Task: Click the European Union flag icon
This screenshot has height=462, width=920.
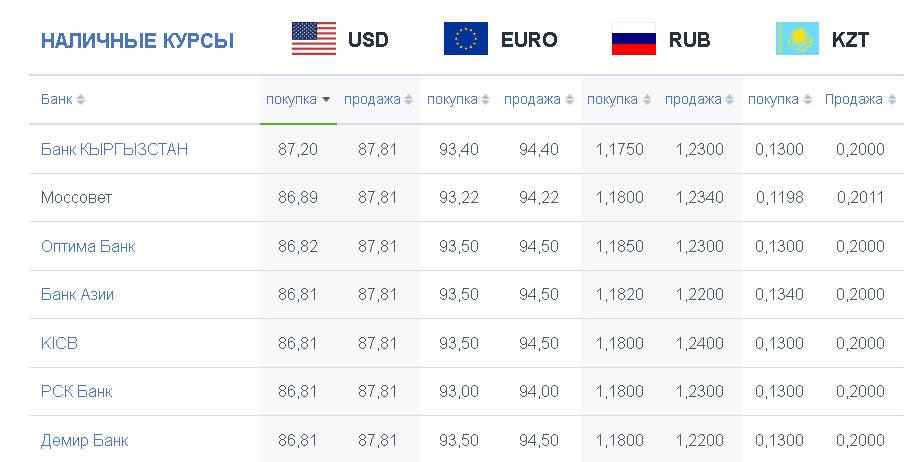Action: click(x=466, y=39)
